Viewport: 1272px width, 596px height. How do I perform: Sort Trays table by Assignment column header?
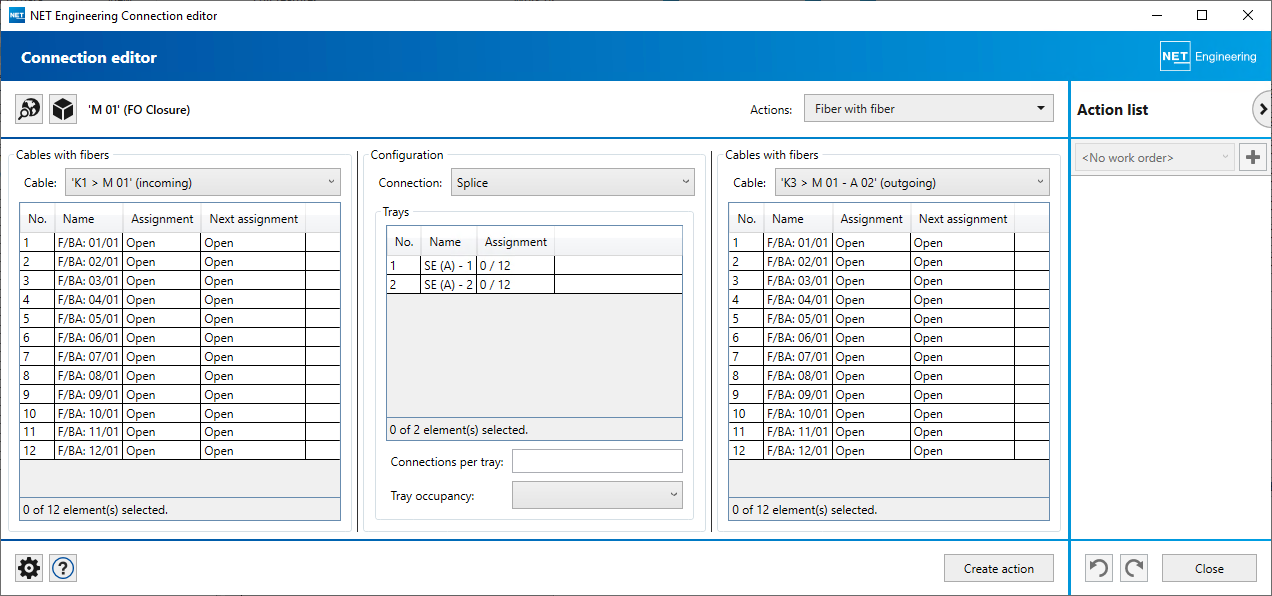(515, 241)
